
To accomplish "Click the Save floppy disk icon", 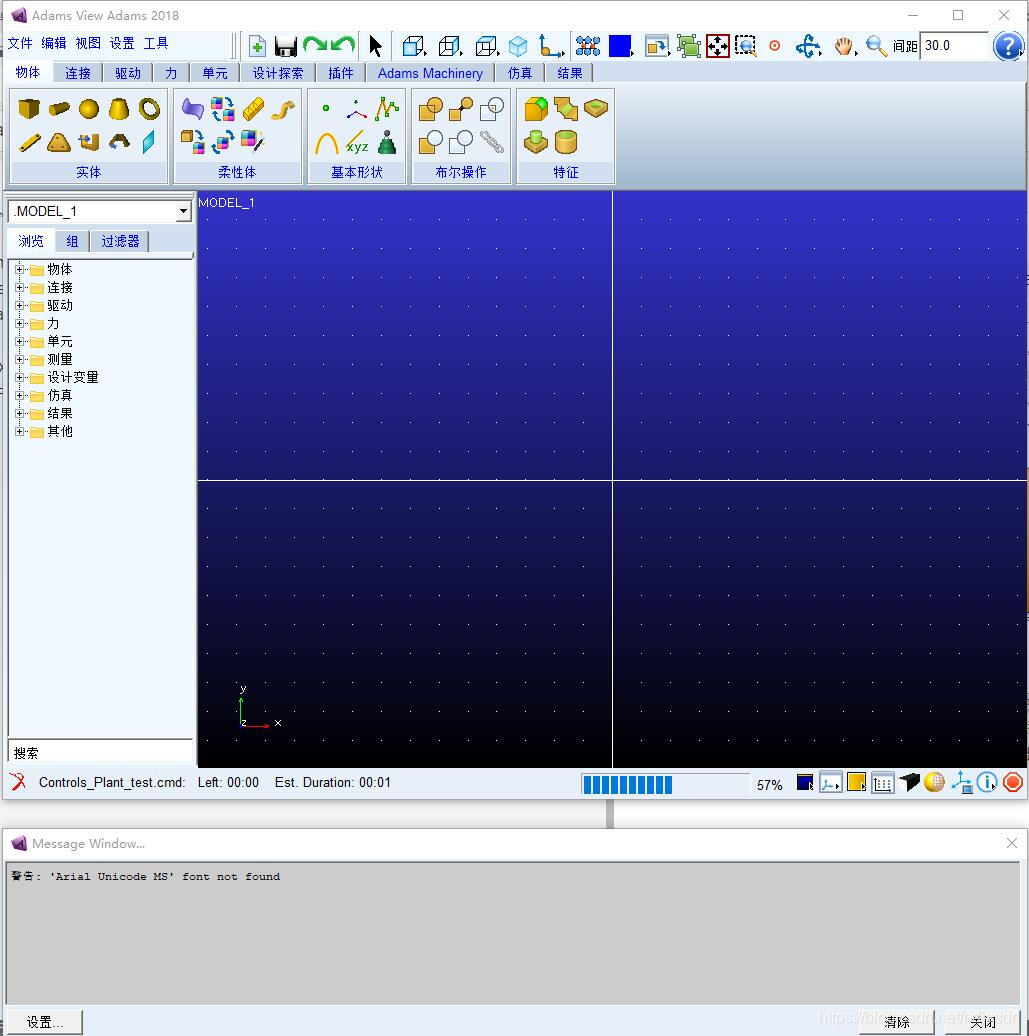I will point(286,46).
